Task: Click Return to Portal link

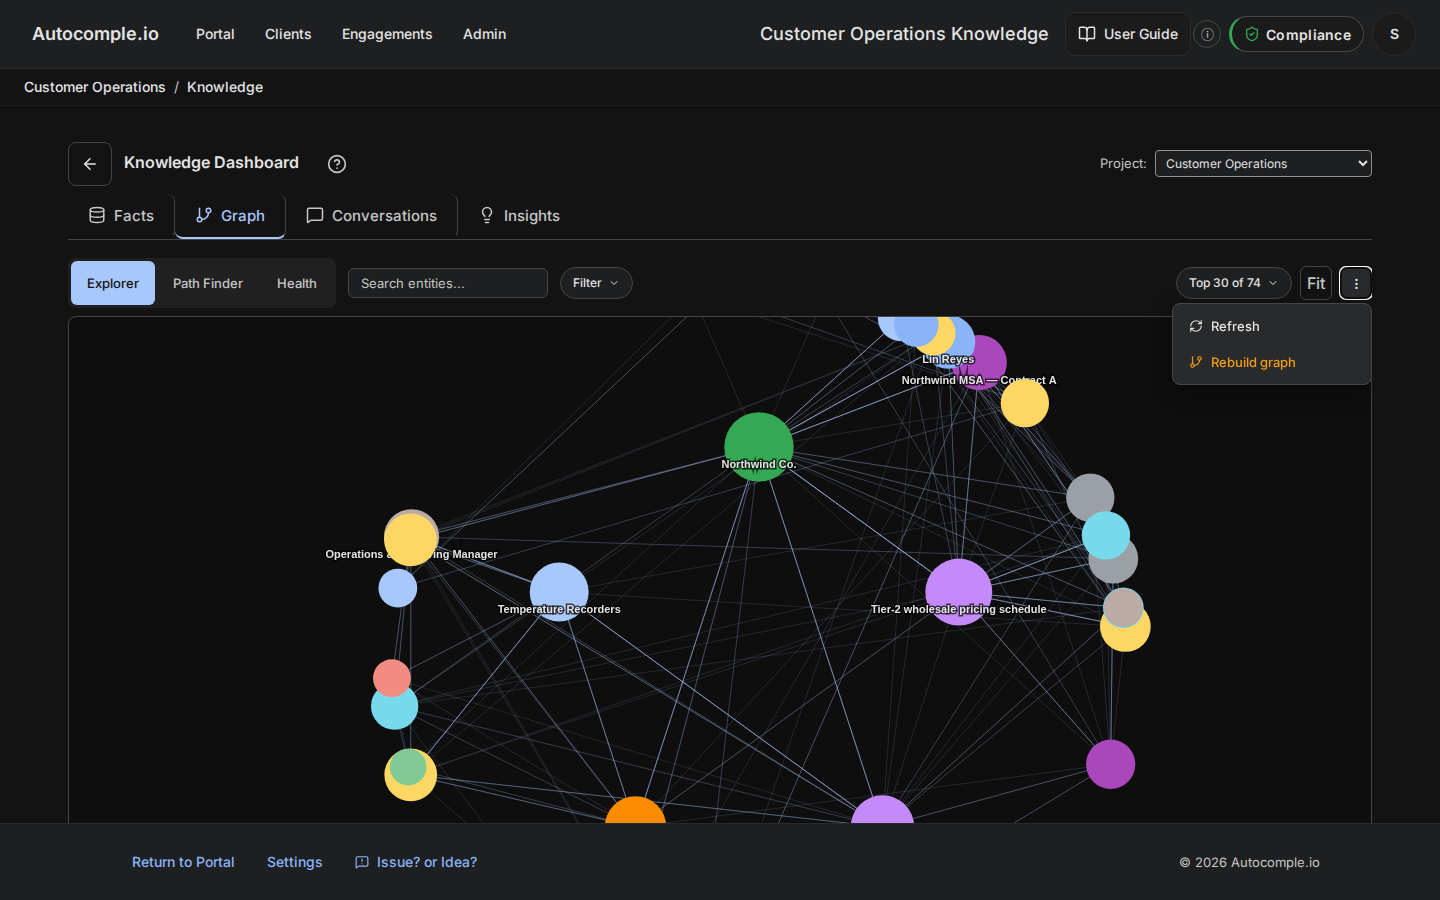Action: [x=183, y=862]
